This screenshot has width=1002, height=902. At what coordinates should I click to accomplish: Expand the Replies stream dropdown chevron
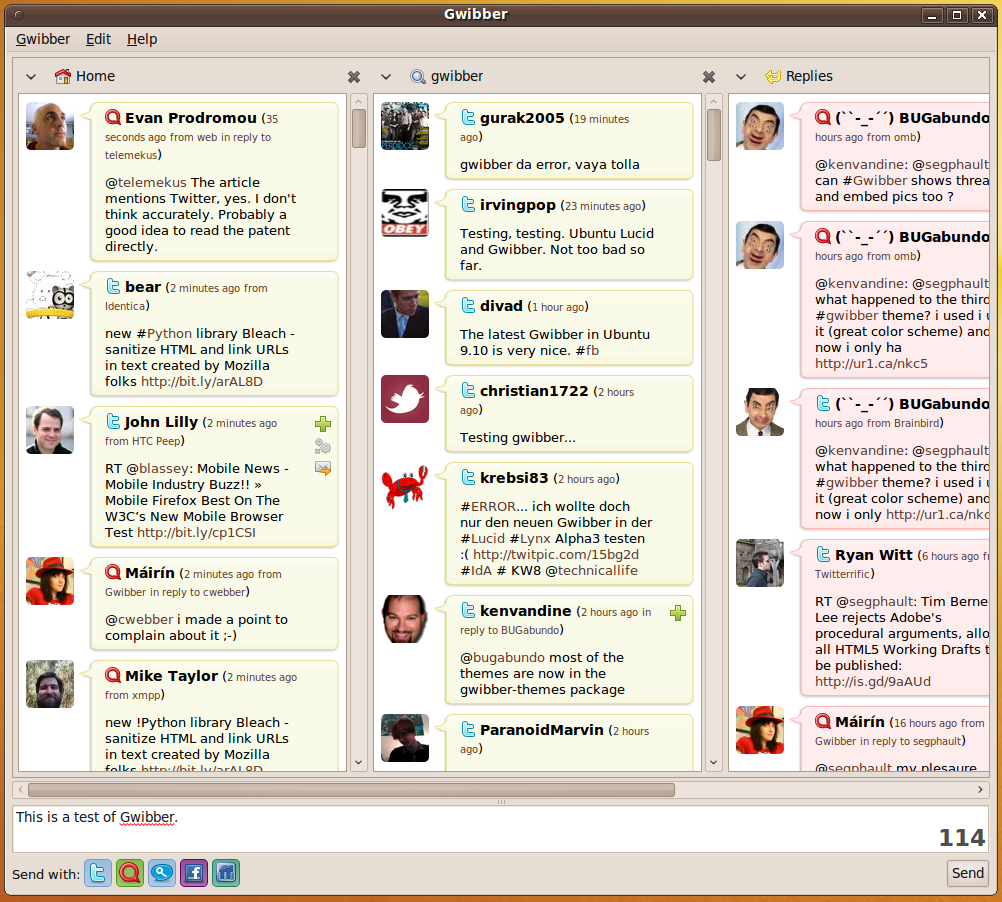point(741,77)
